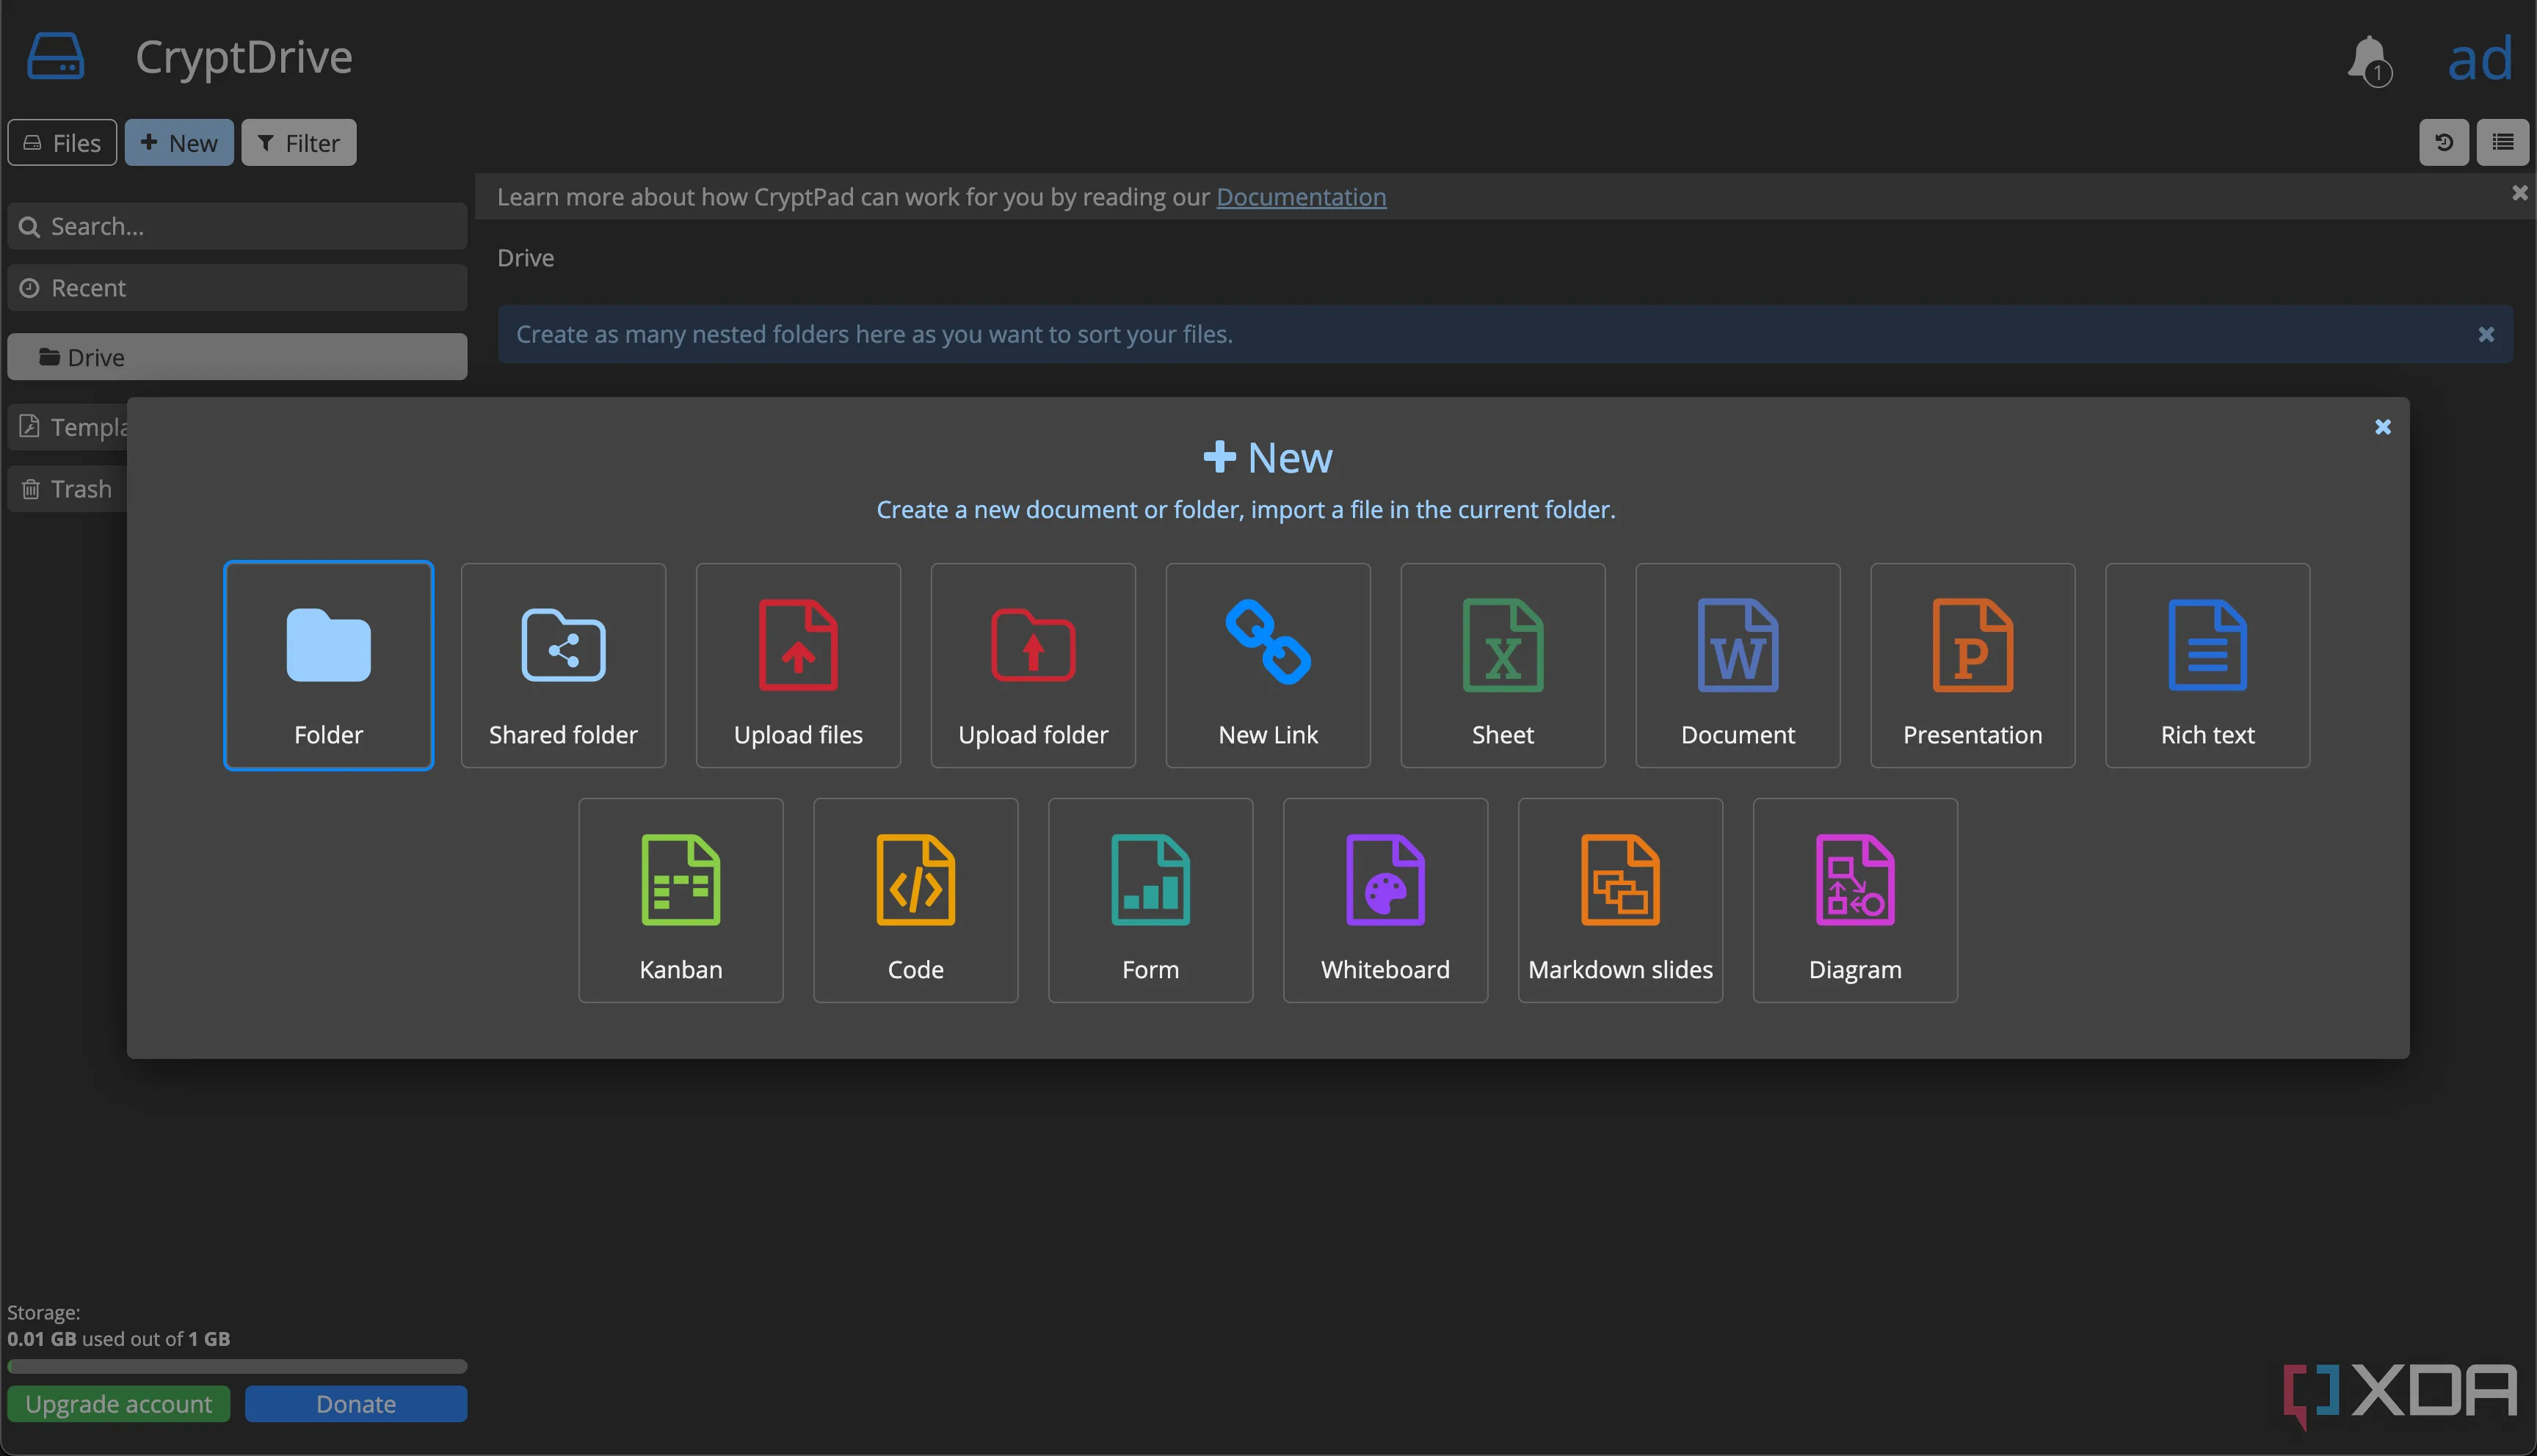
Task: Add a New Link
Action: click(1268, 665)
